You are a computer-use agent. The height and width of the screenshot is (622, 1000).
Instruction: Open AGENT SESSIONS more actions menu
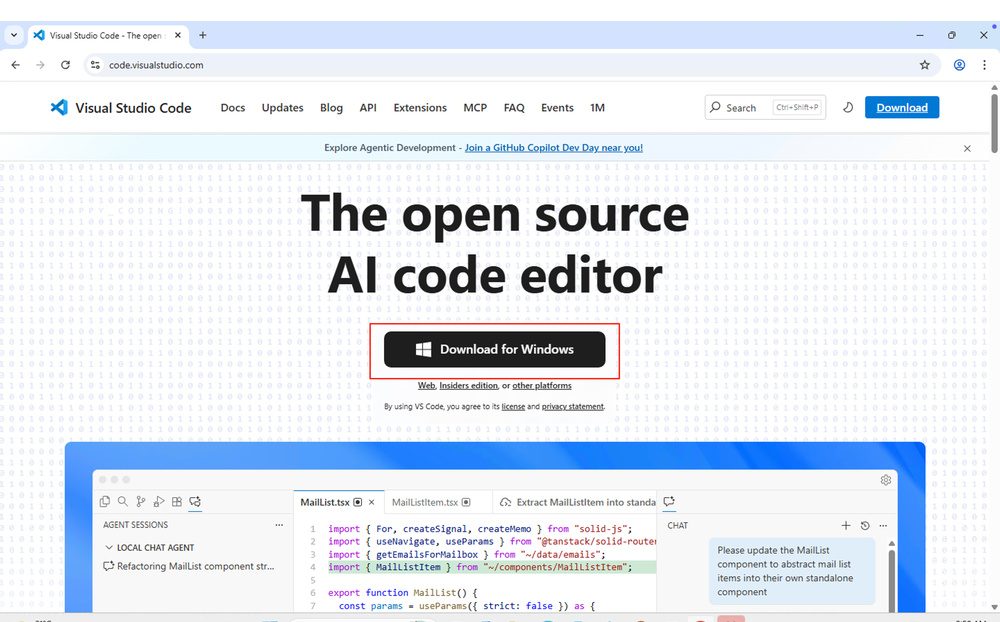[279, 525]
